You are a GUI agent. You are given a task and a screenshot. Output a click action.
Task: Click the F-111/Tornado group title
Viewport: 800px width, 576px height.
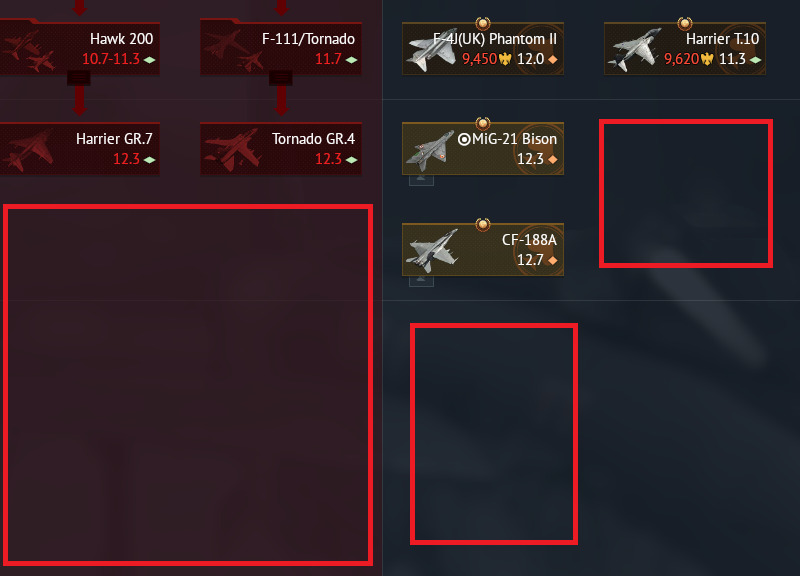coord(308,39)
